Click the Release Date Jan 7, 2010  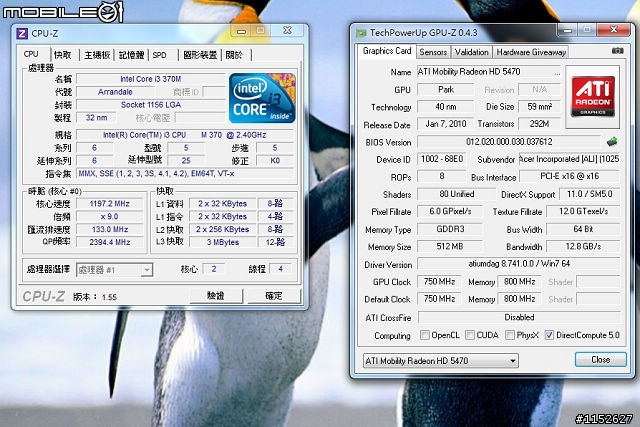[446, 124]
